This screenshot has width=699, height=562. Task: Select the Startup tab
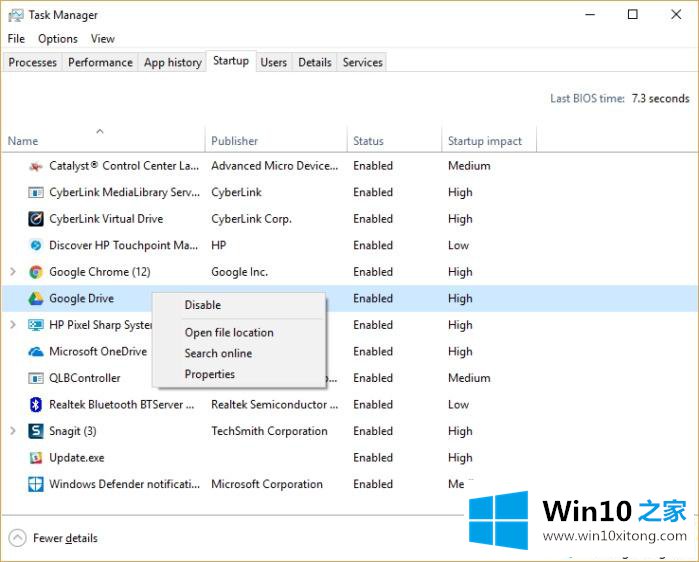[231, 61]
